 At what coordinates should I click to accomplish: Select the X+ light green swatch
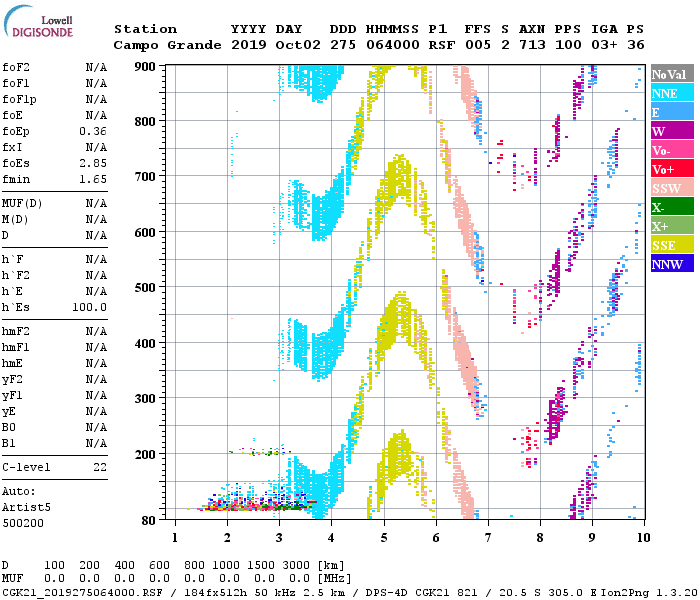point(672,226)
